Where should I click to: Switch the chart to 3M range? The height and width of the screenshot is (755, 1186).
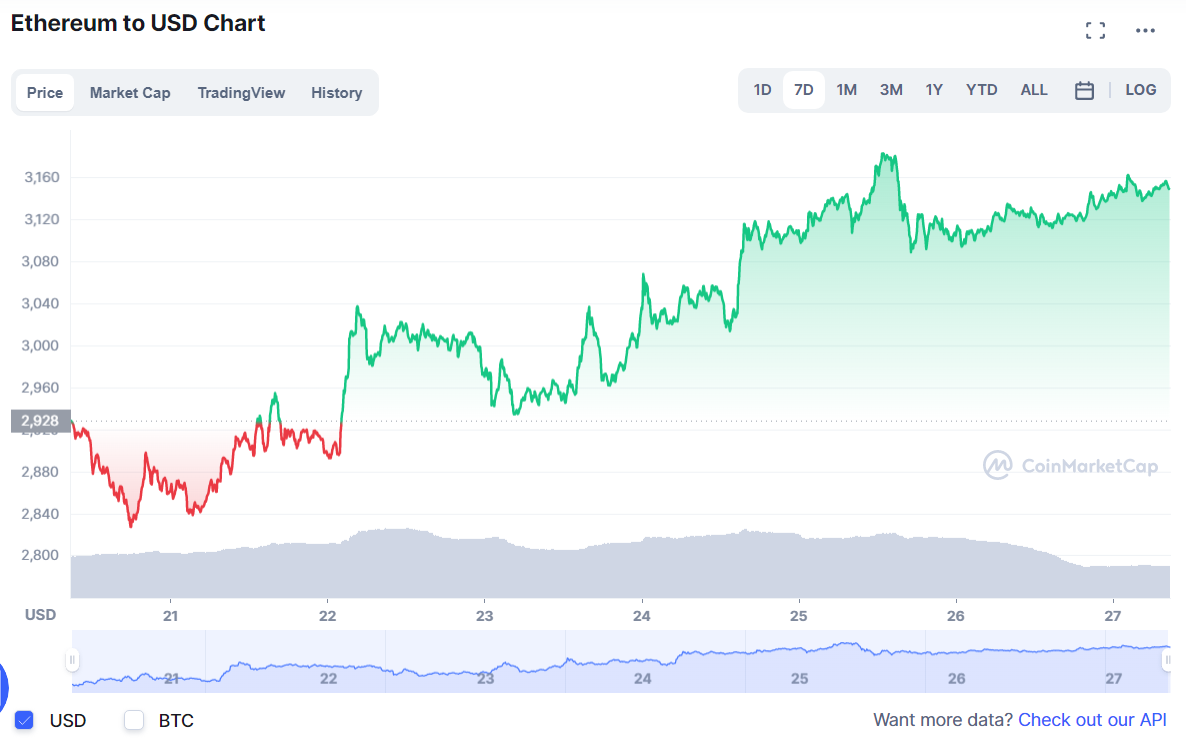coord(891,90)
